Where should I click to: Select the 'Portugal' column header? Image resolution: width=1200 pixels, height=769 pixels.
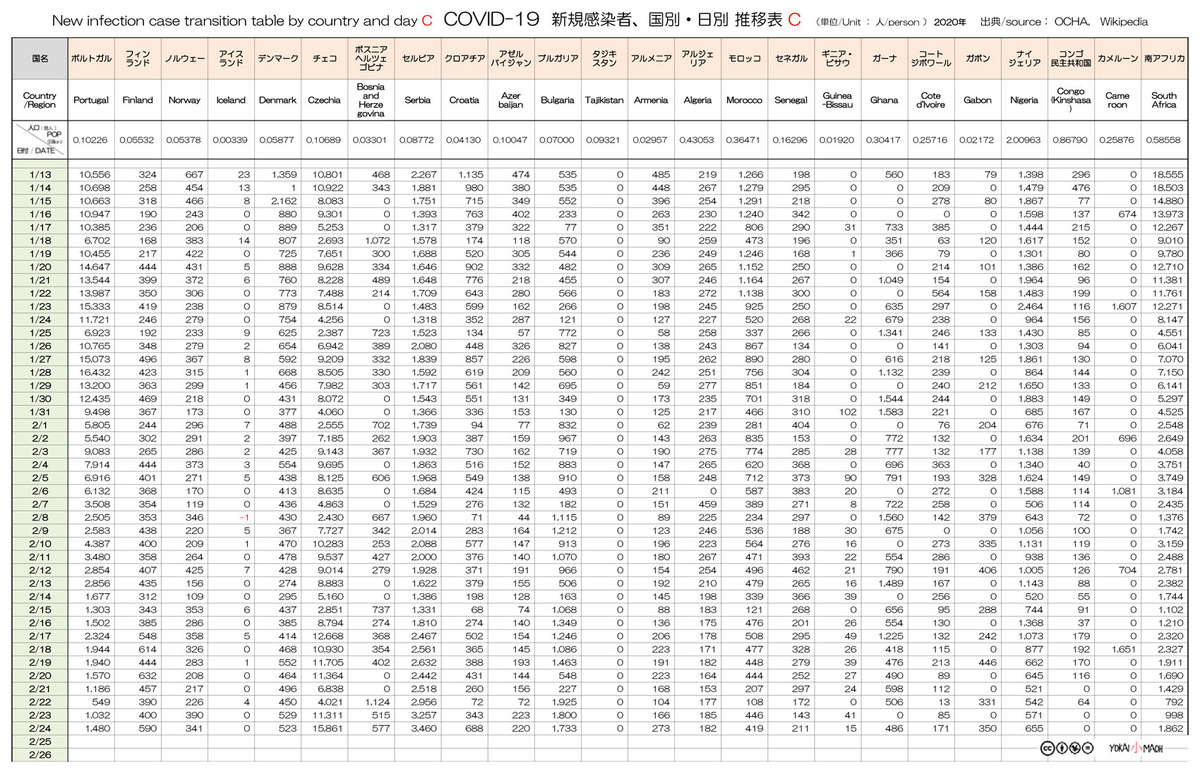tap(92, 101)
